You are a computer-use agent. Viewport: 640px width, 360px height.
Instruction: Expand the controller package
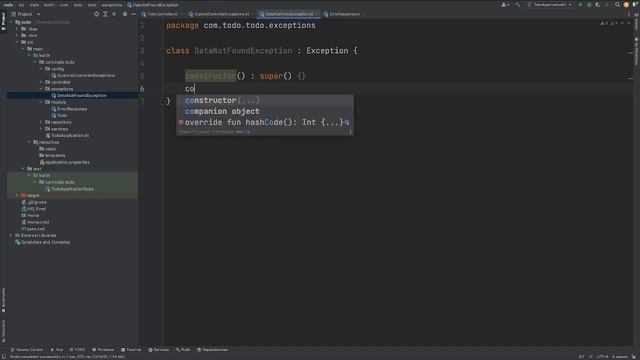click(41, 82)
